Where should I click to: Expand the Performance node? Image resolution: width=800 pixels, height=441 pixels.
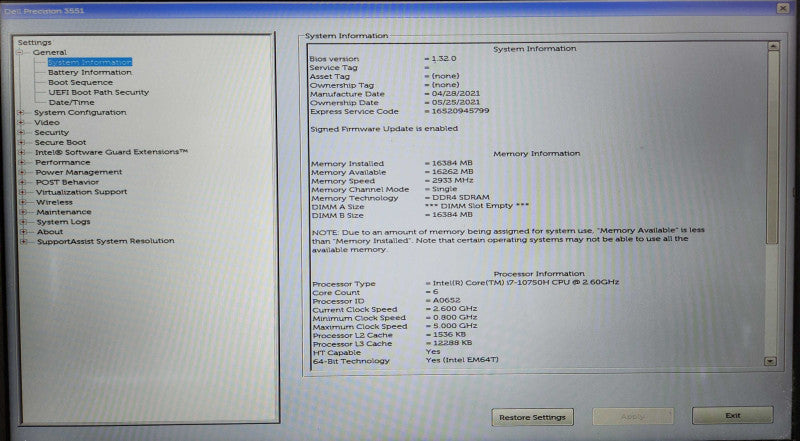[x=22, y=162]
